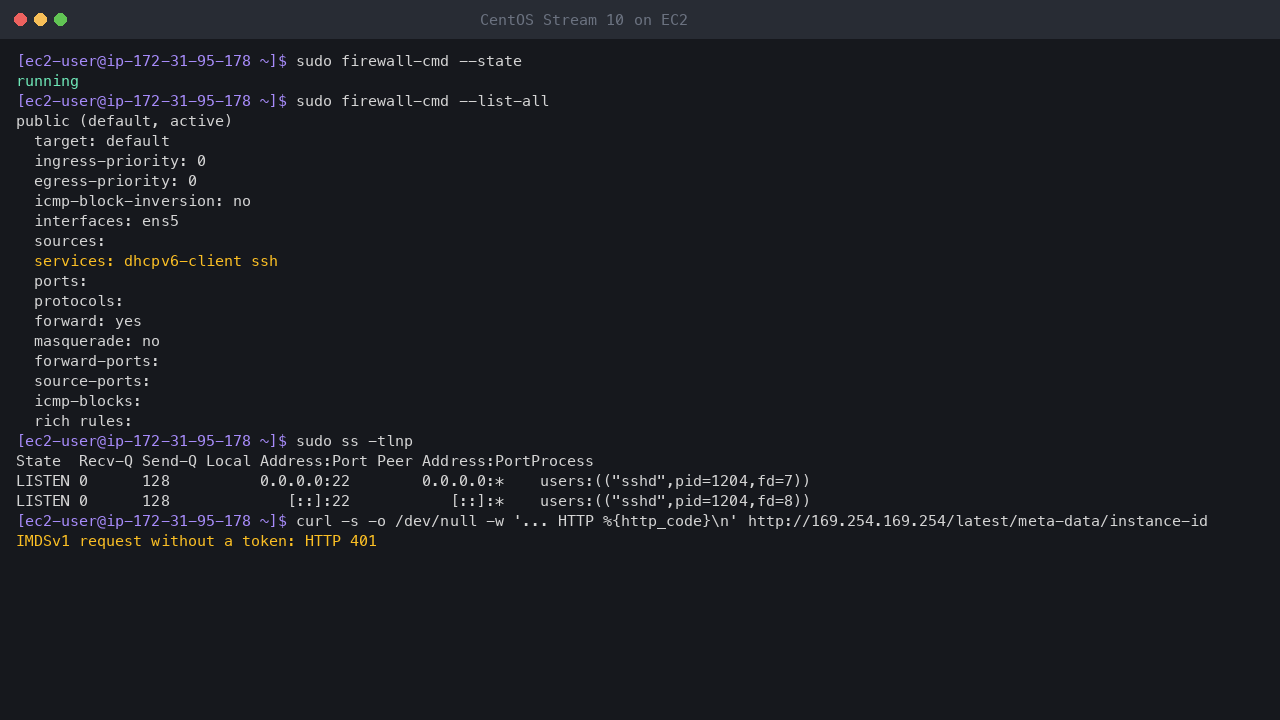Click the window title CentOS Stream 10 on EC2
This screenshot has width=1280, height=720.
[584, 20]
